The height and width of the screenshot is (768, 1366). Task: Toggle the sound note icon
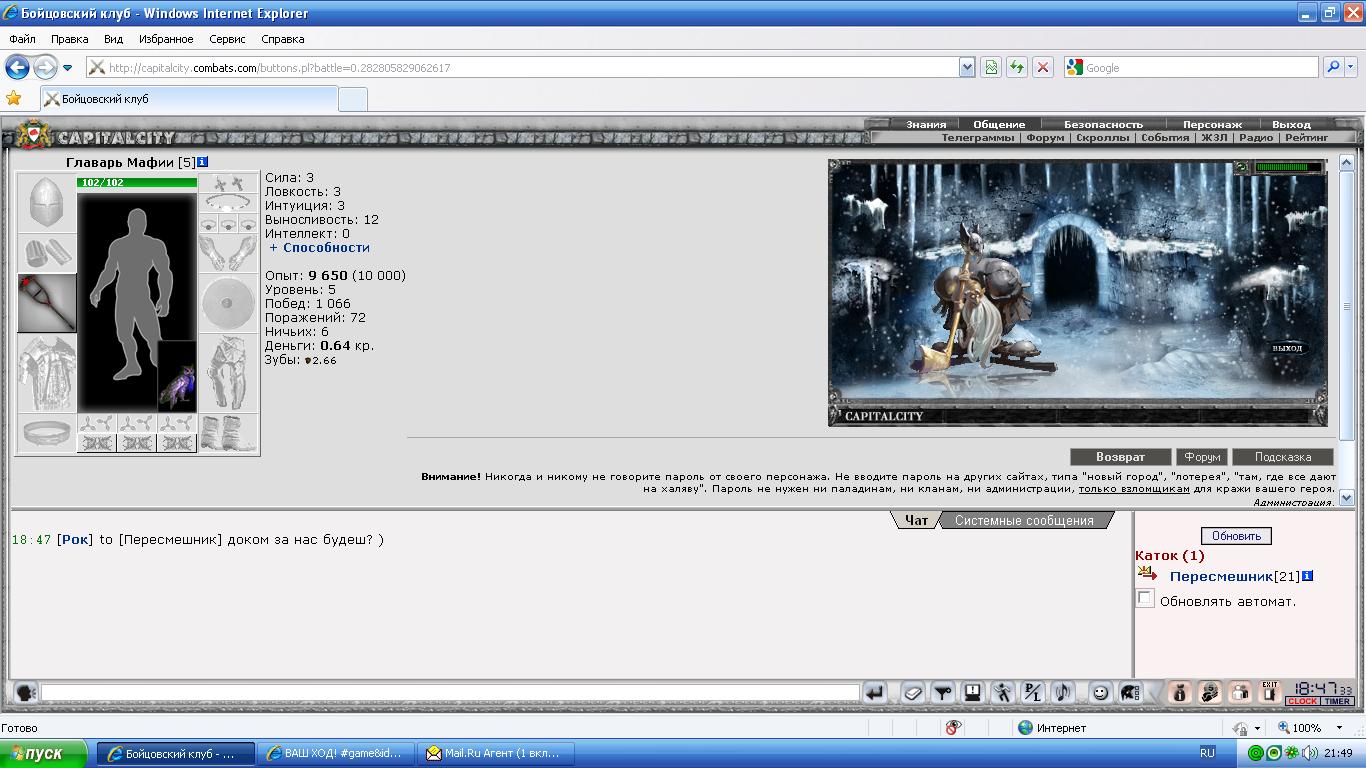pyautogui.click(x=1063, y=692)
